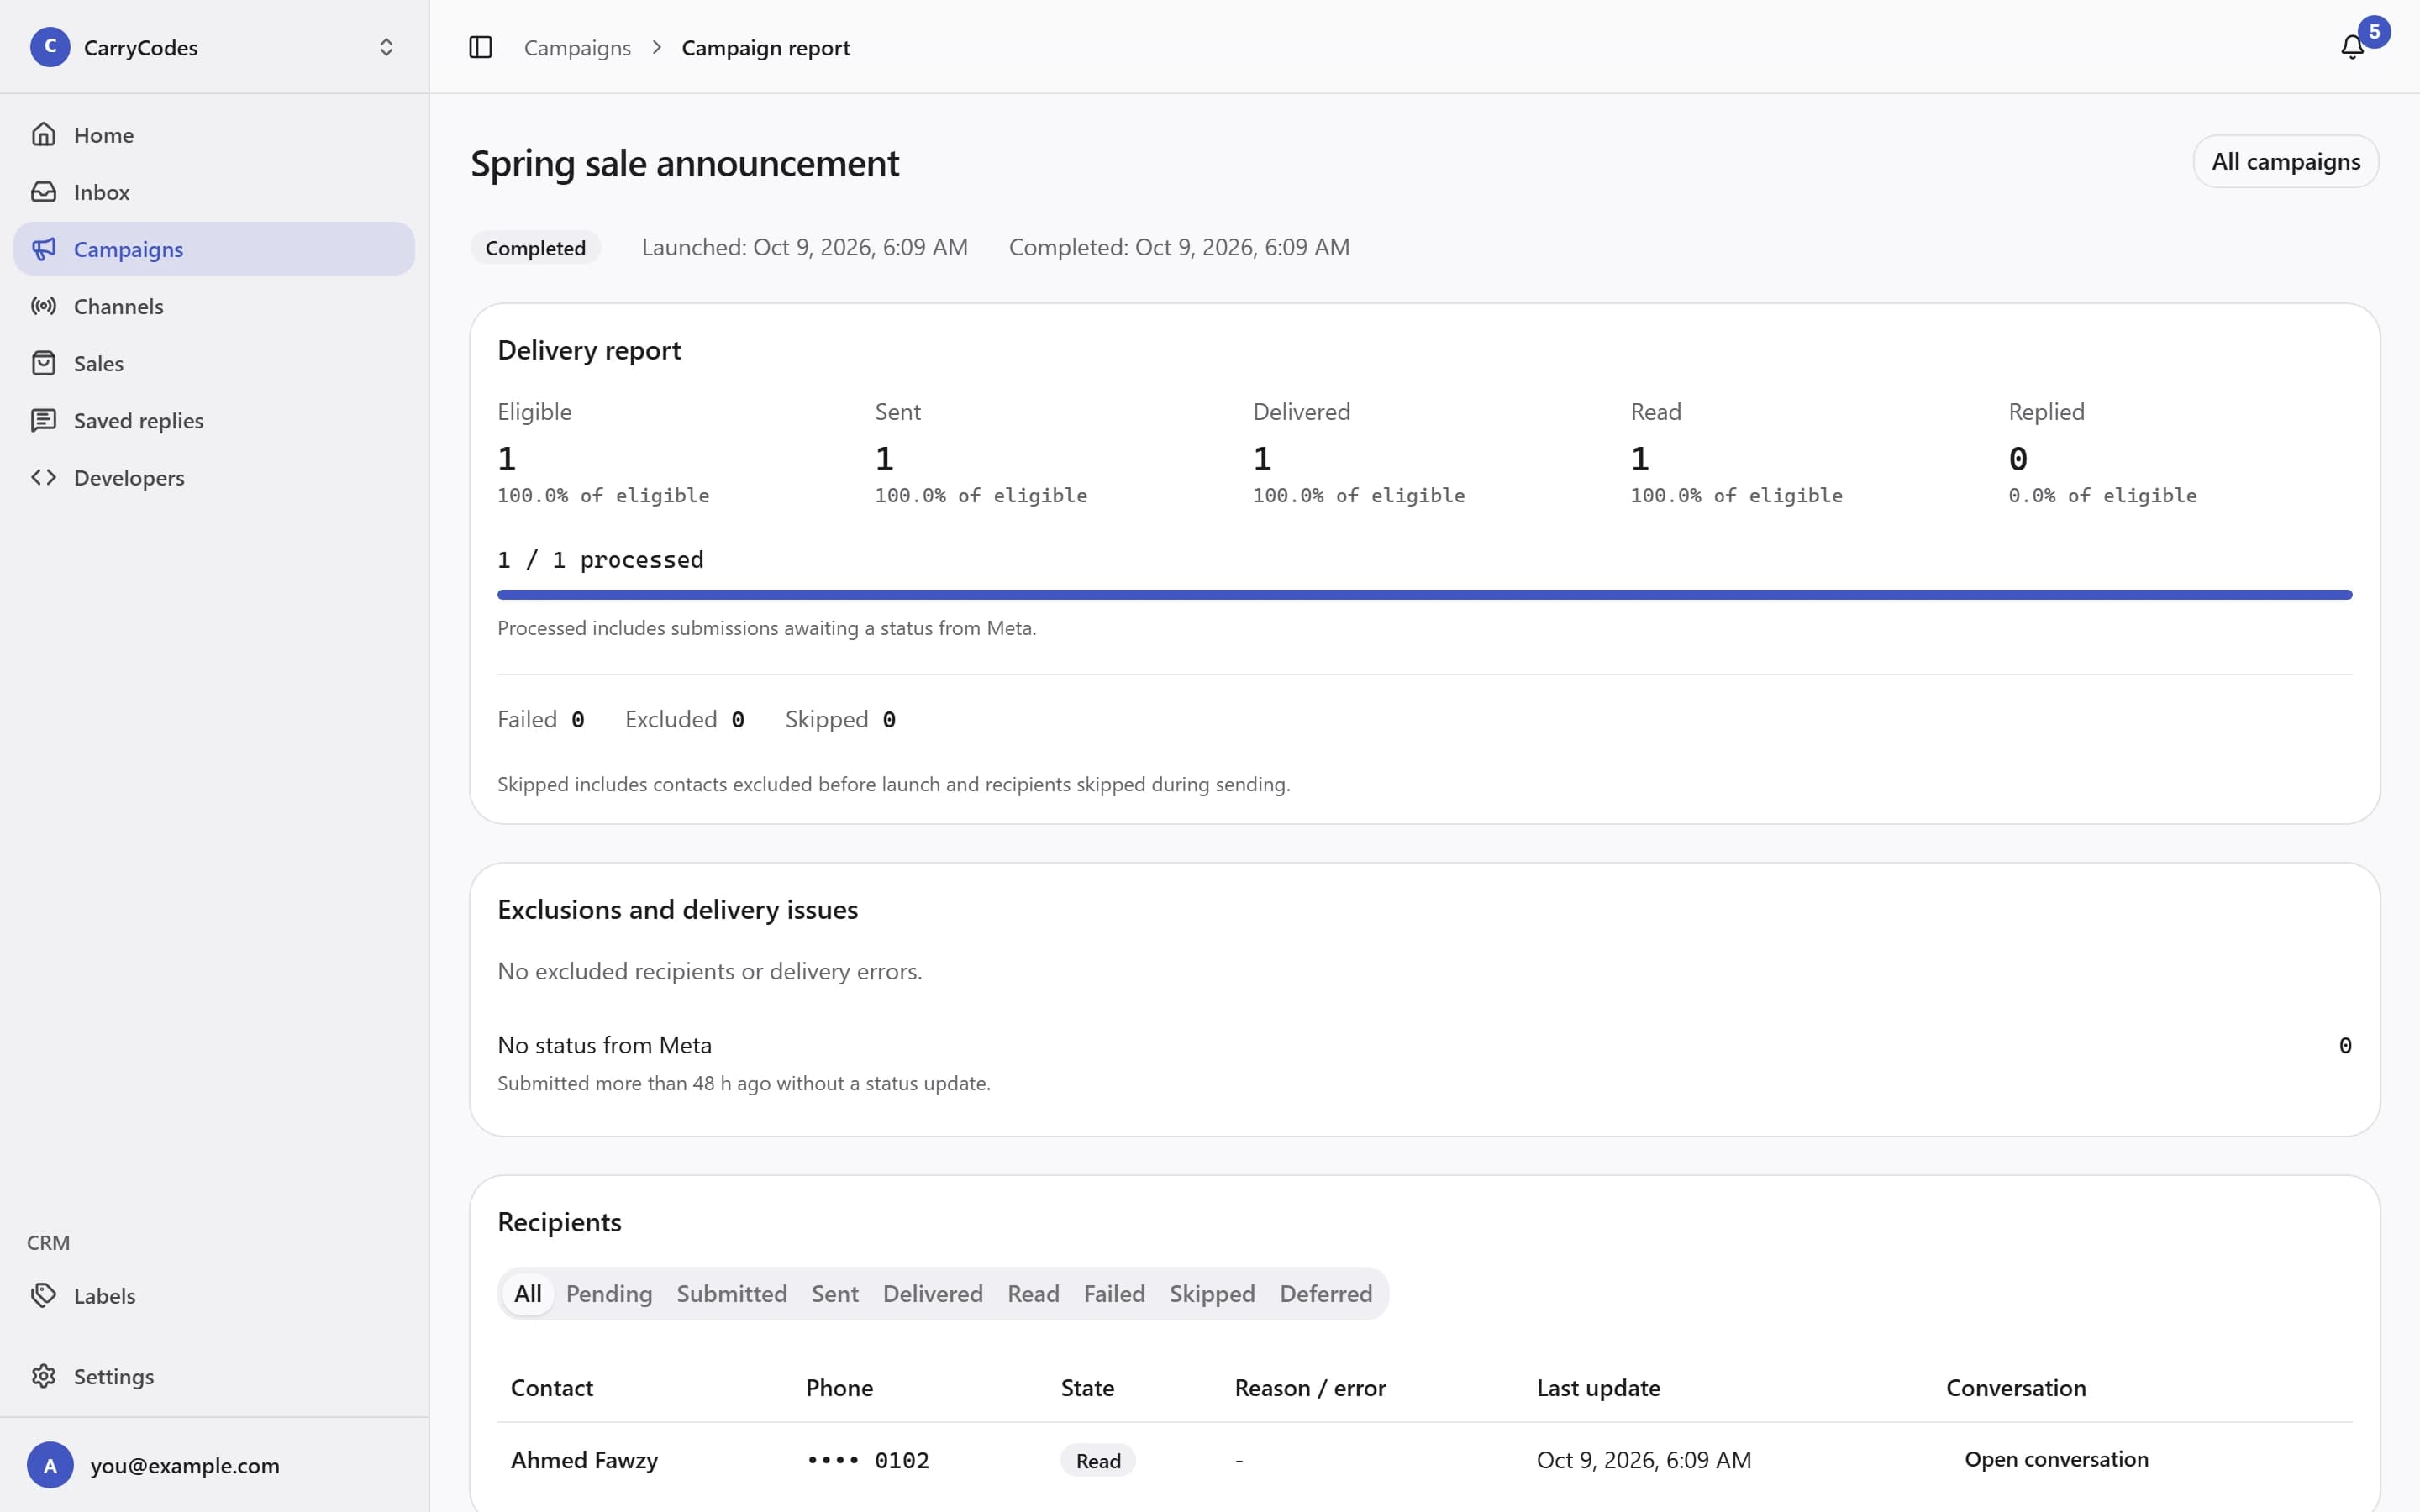Click the Completed status badge

pyautogui.click(x=535, y=247)
